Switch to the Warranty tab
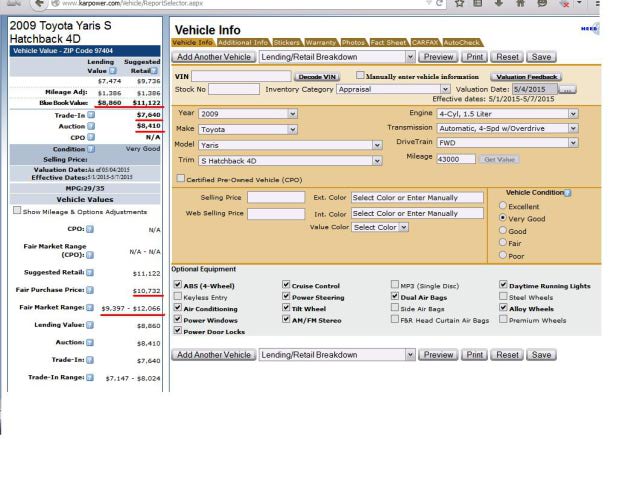This screenshot has height=480, width=640. (321, 42)
